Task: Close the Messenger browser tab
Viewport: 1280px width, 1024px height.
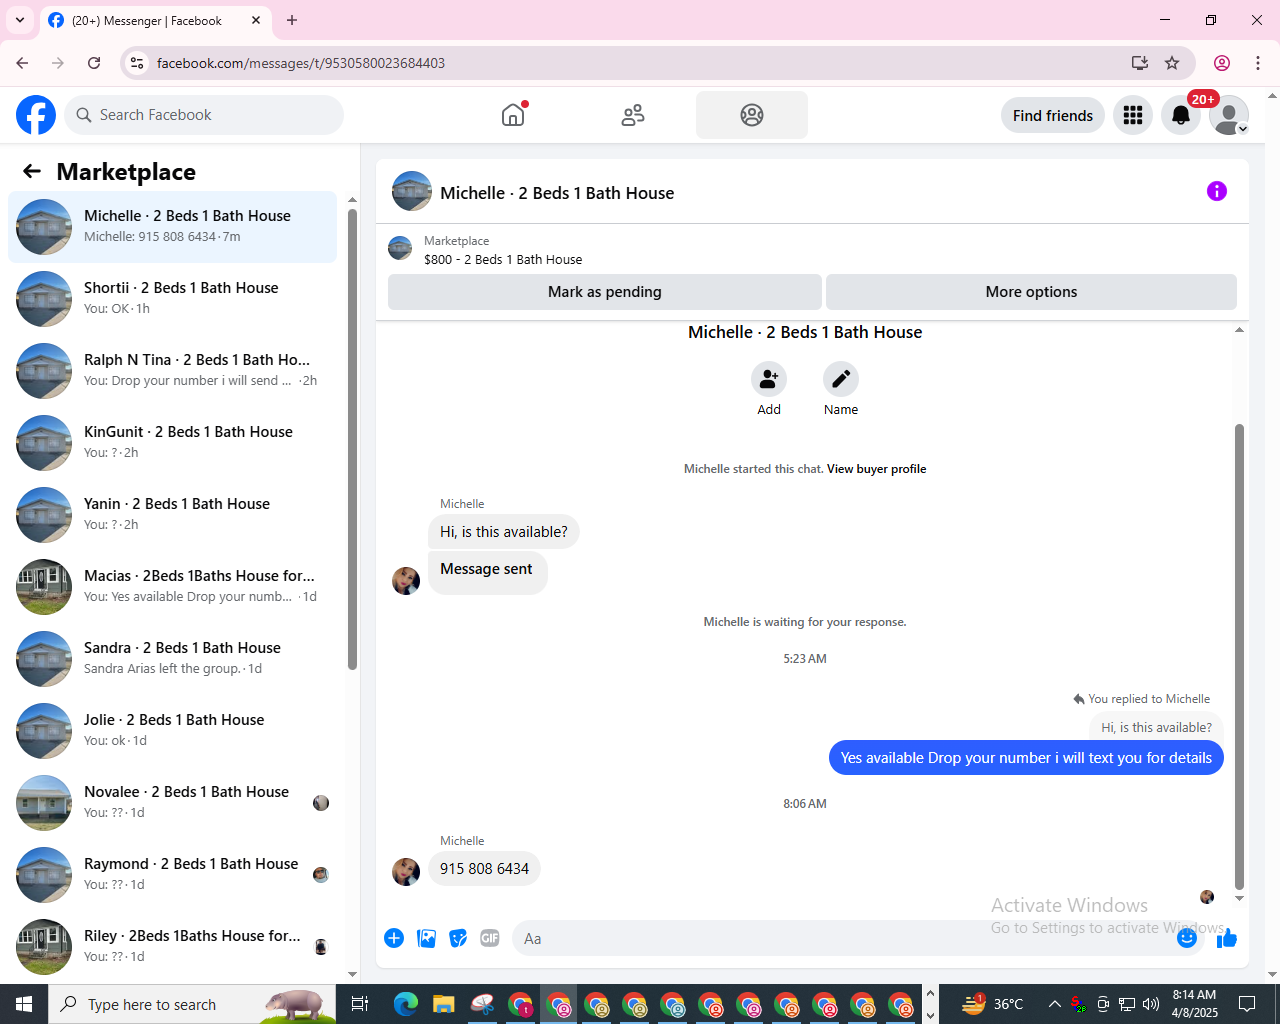Action: pyautogui.click(x=256, y=20)
